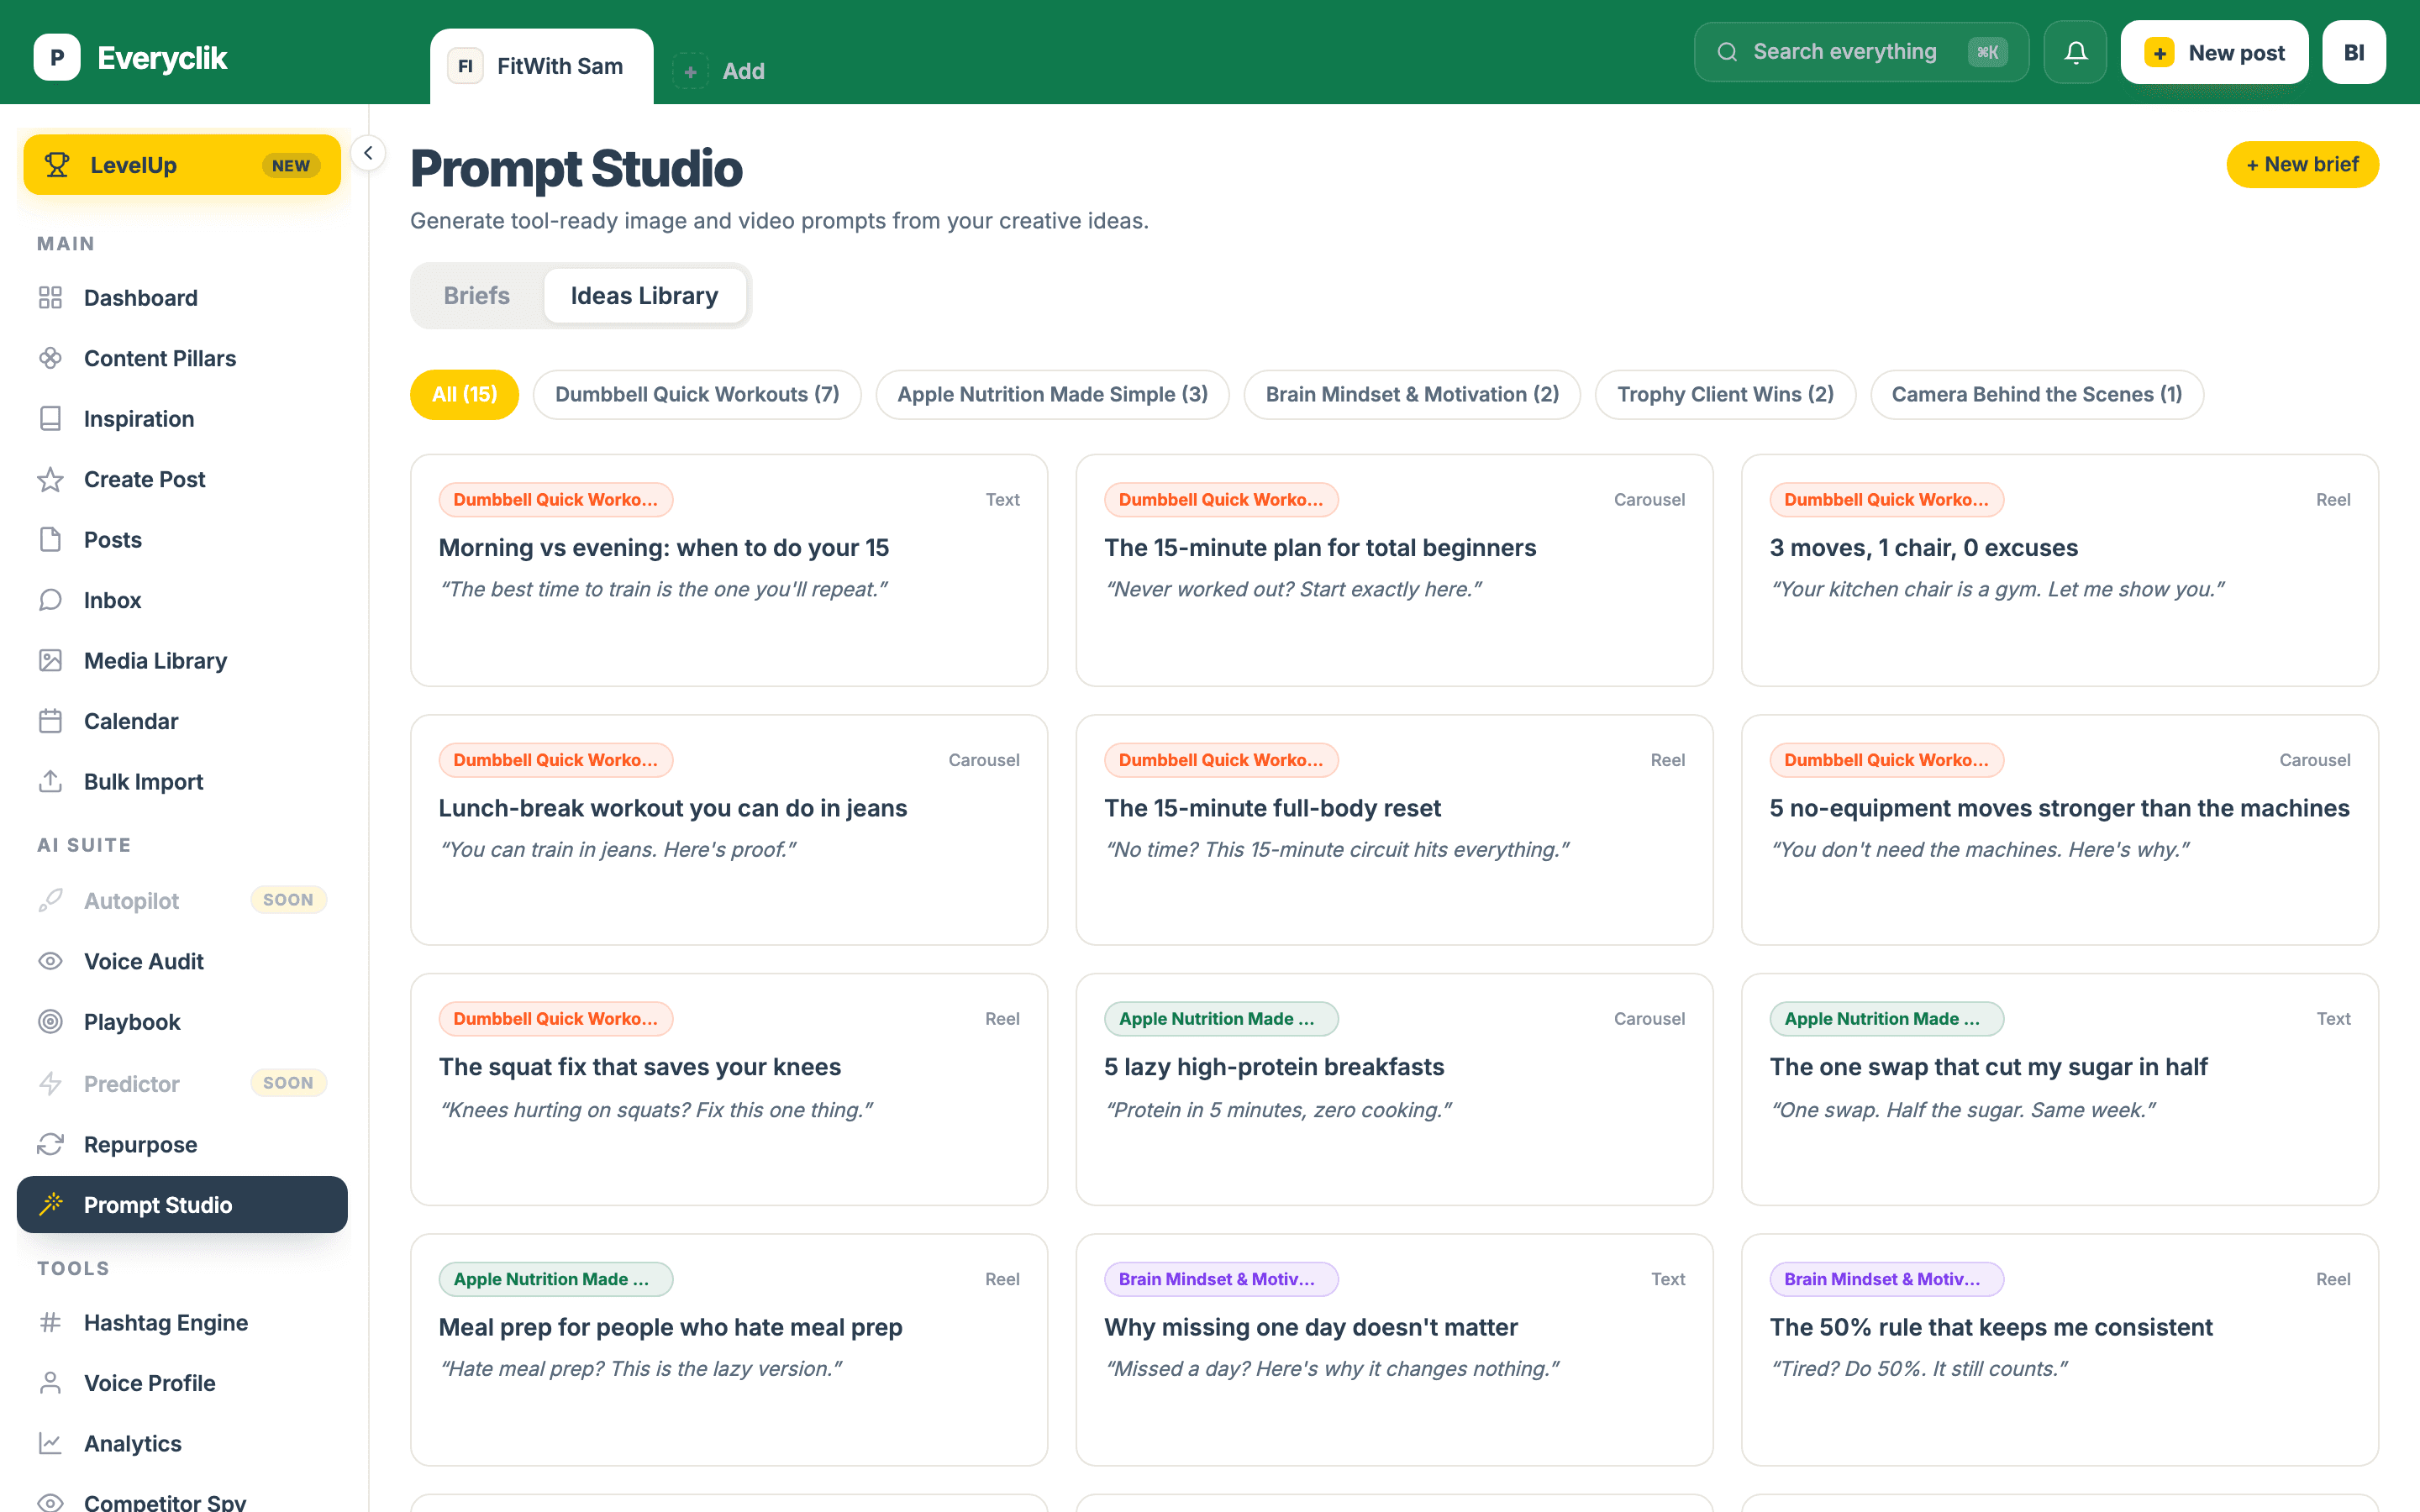Filter by All (15) ideas
The image size is (2420, 1512).
click(x=465, y=394)
